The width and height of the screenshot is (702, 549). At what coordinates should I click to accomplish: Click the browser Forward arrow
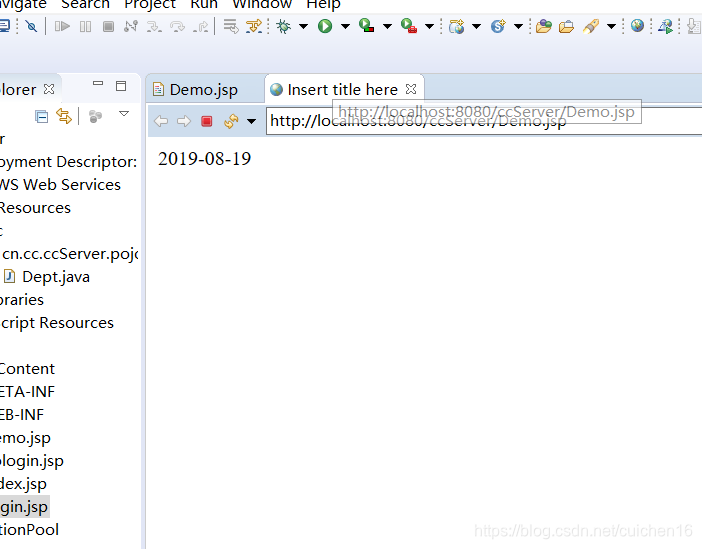click(184, 121)
